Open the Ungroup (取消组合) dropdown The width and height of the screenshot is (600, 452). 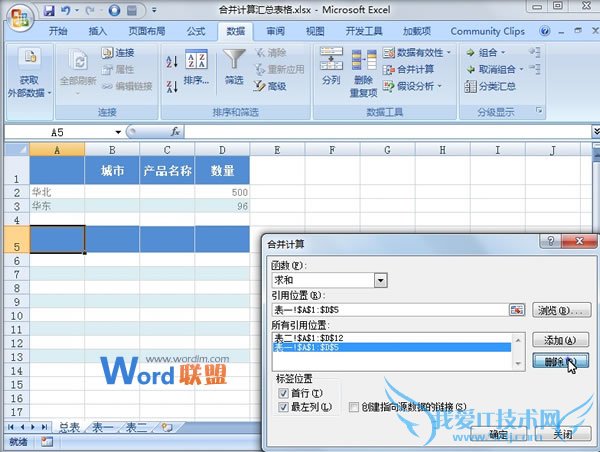pyautogui.click(x=522, y=69)
